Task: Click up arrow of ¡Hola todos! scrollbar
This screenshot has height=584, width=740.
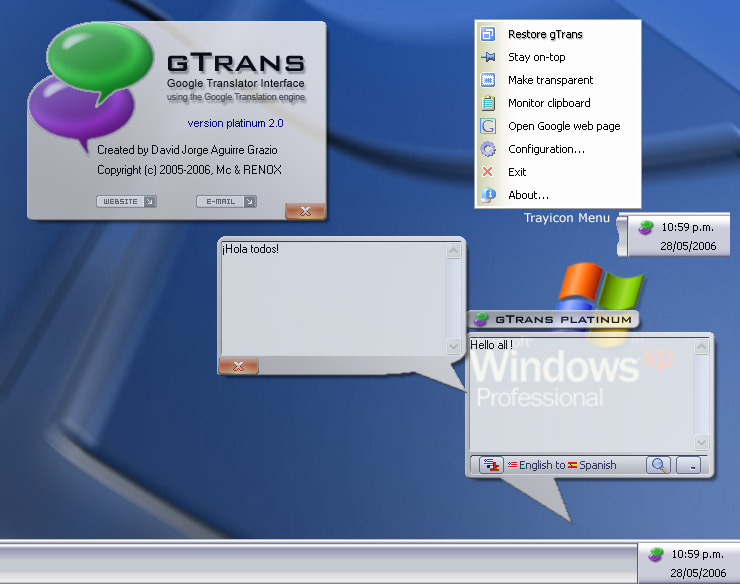Action: [454, 250]
